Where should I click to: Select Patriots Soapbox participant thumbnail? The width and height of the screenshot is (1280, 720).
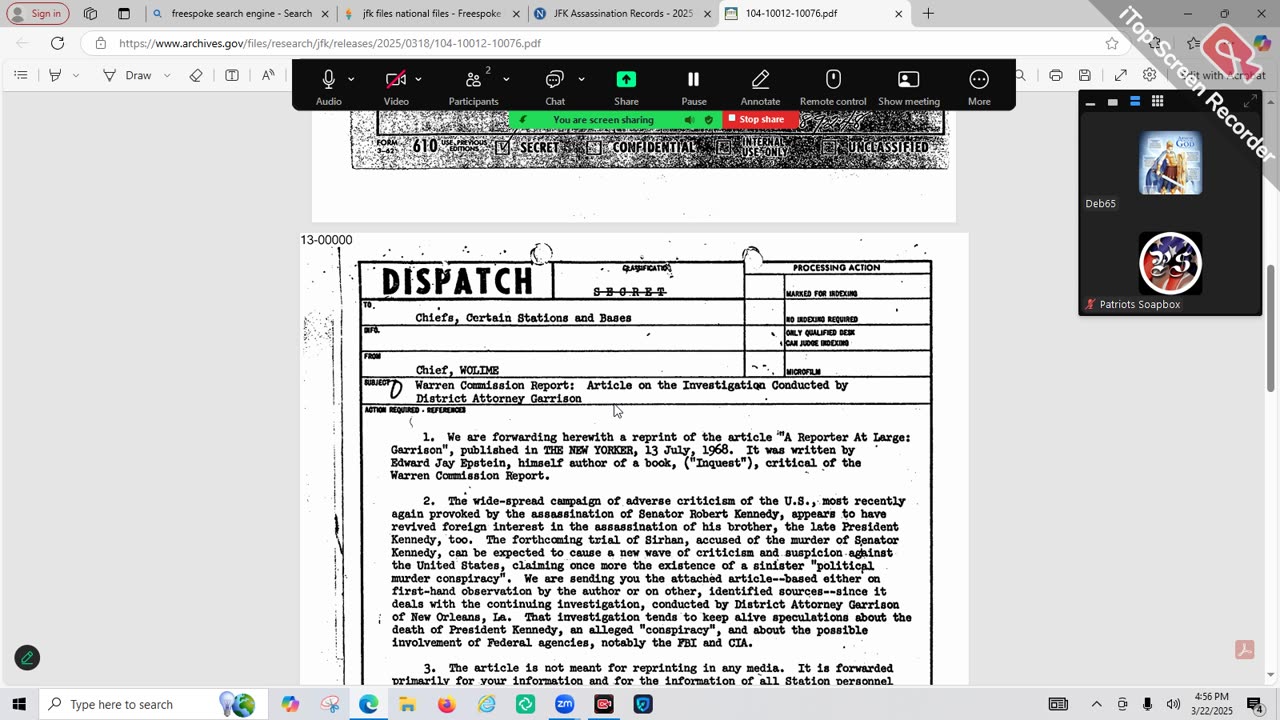click(1170, 264)
